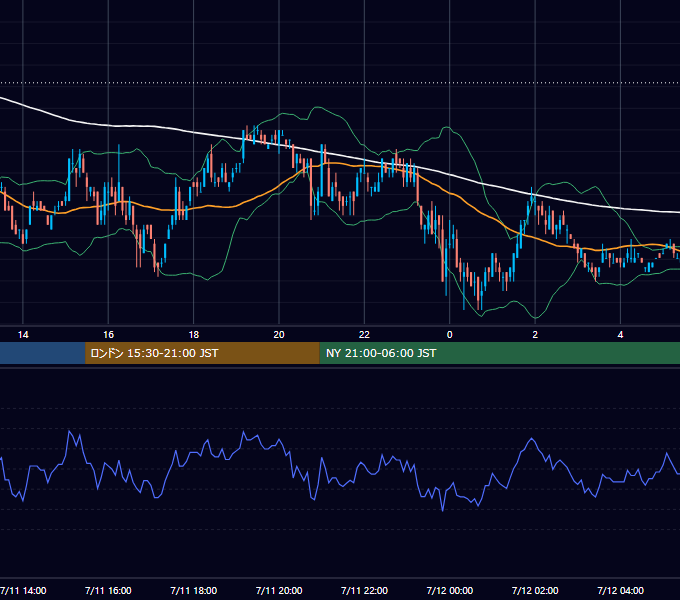Click the 7/12 02:00 time label
This screenshot has height=600, width=680.
click(535, 590)
